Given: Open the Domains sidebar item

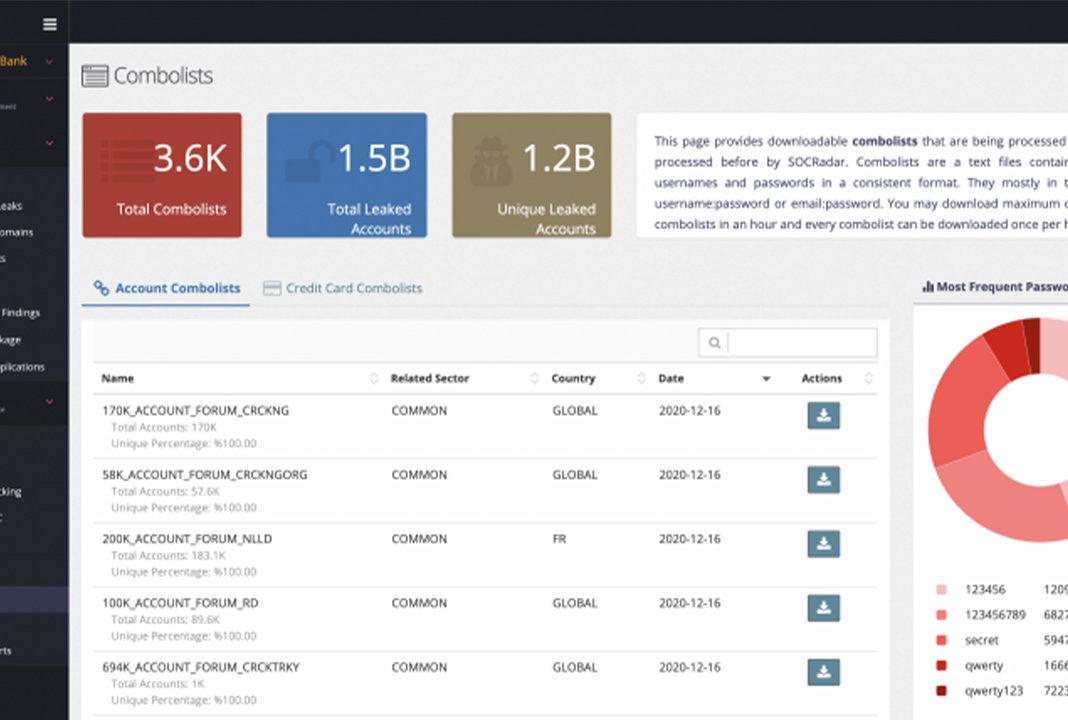Looking at the screenshot, I should 17,232.
